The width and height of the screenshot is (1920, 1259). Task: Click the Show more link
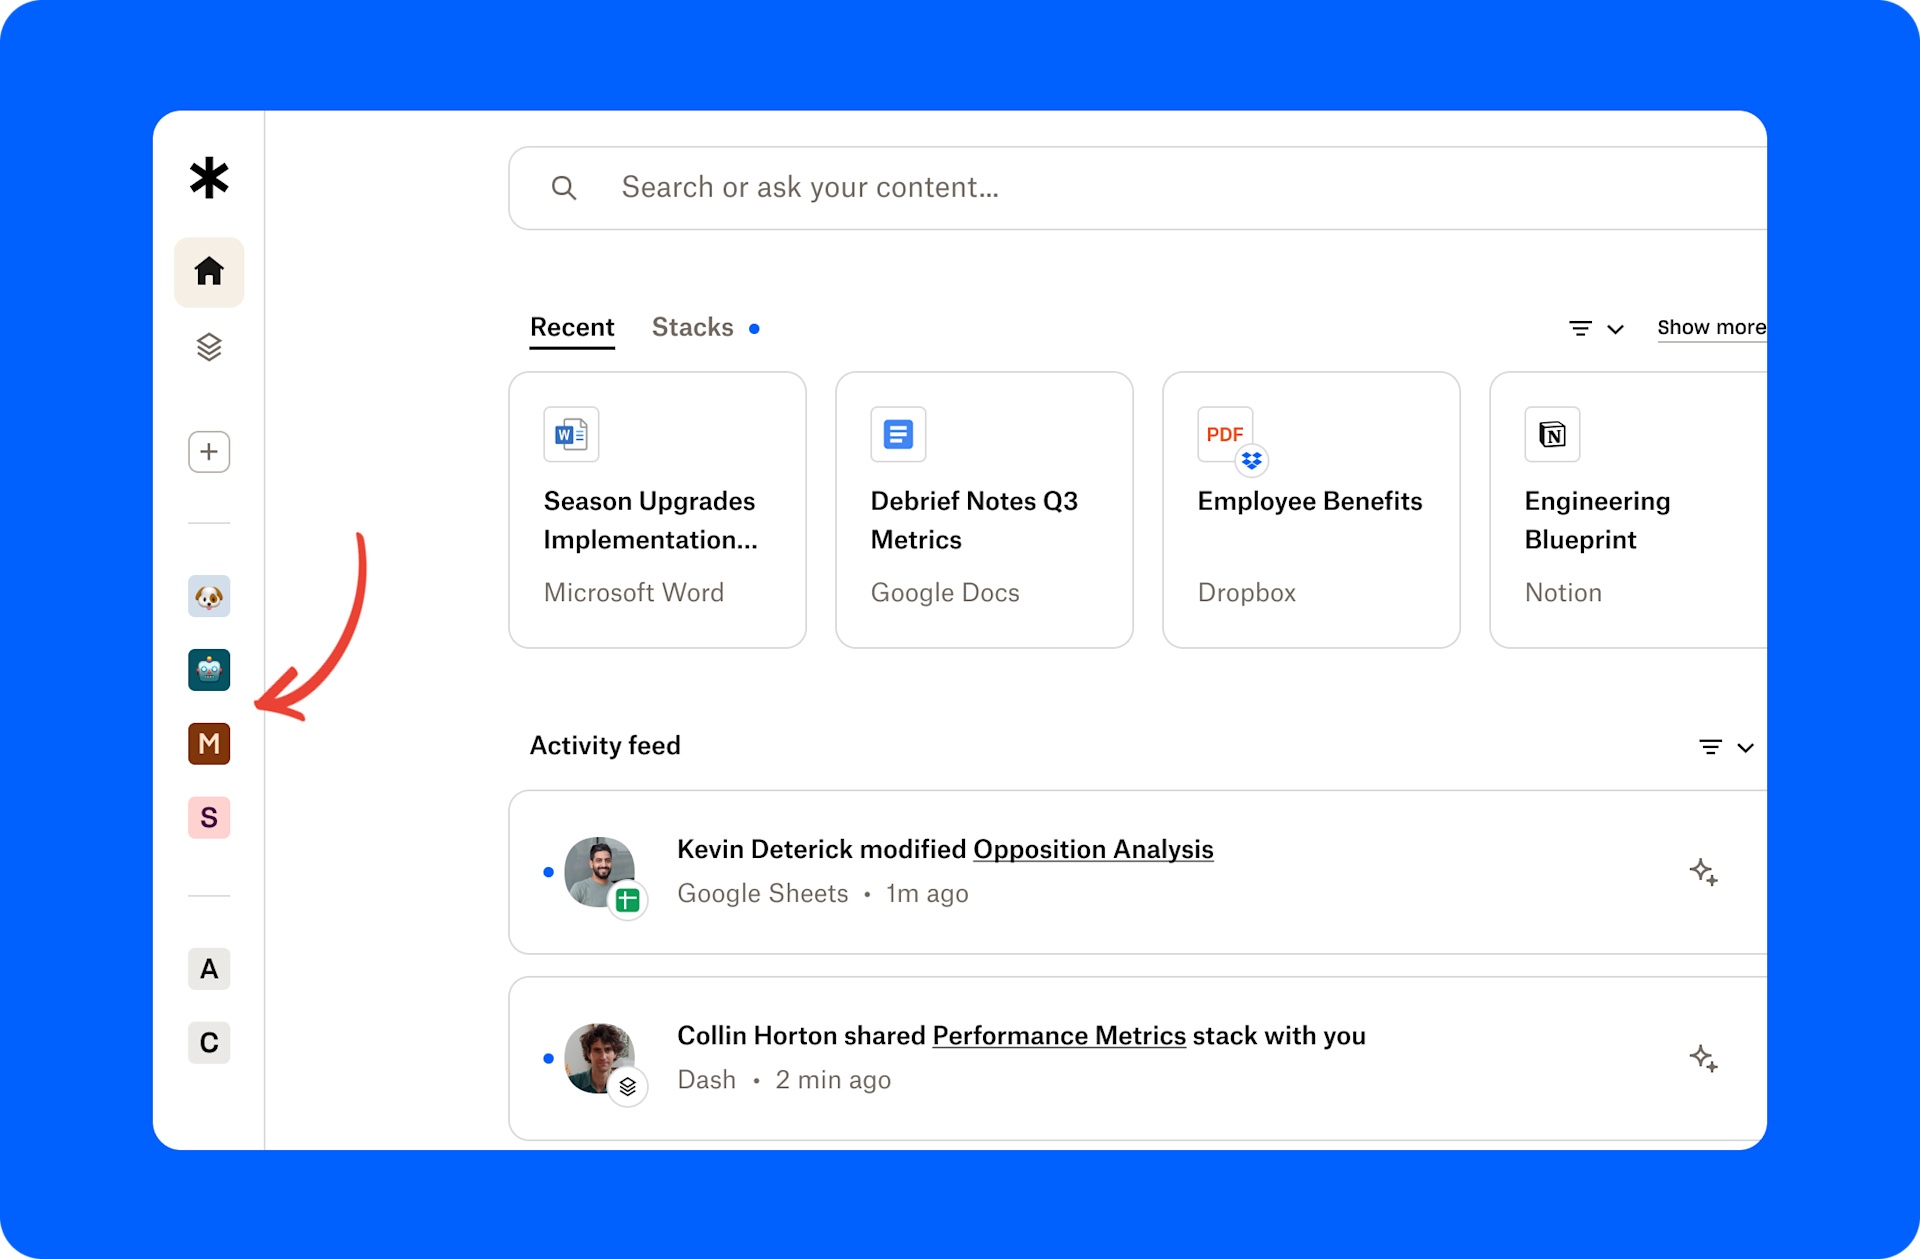coord(1711,327)
